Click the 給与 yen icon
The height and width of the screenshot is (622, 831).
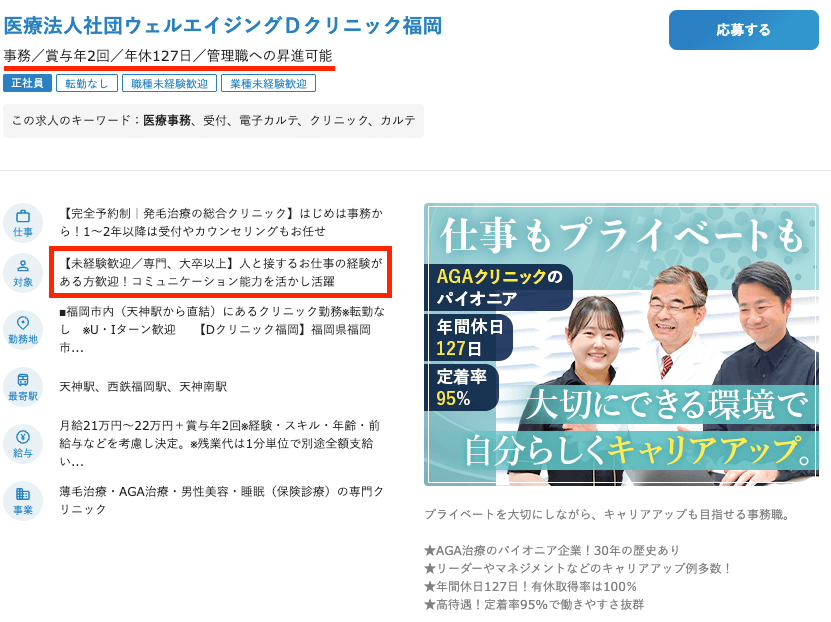pos(23,444)
